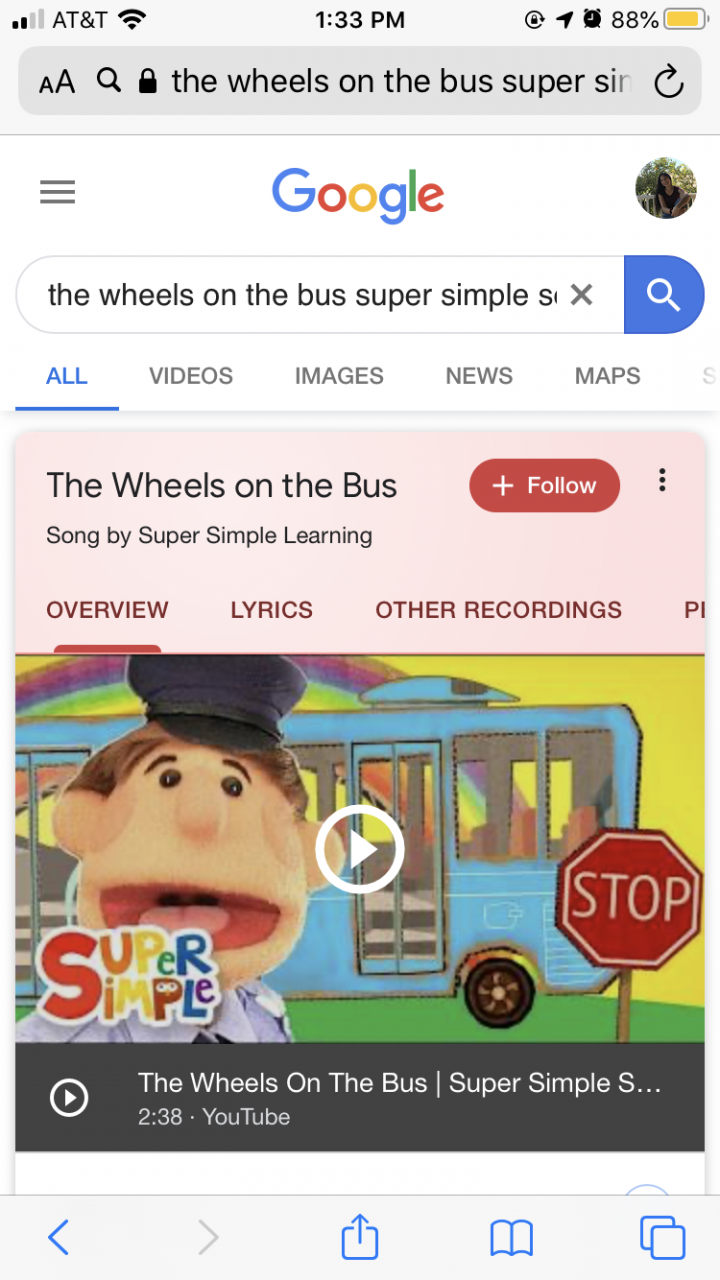Show open Safari tabs switcher
This screenshot has width=720, height=1280.
[662, 1238]
